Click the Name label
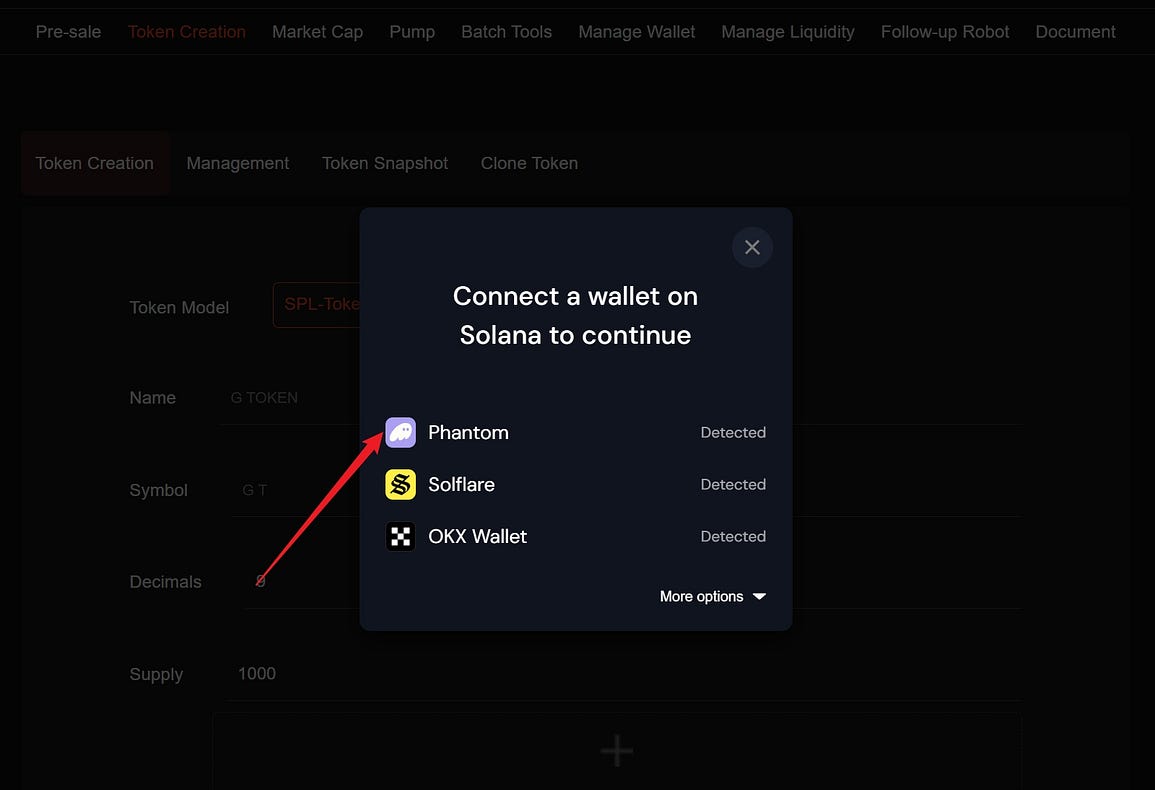This screenshot has width=1155, height=790. [x=152, y=398]
